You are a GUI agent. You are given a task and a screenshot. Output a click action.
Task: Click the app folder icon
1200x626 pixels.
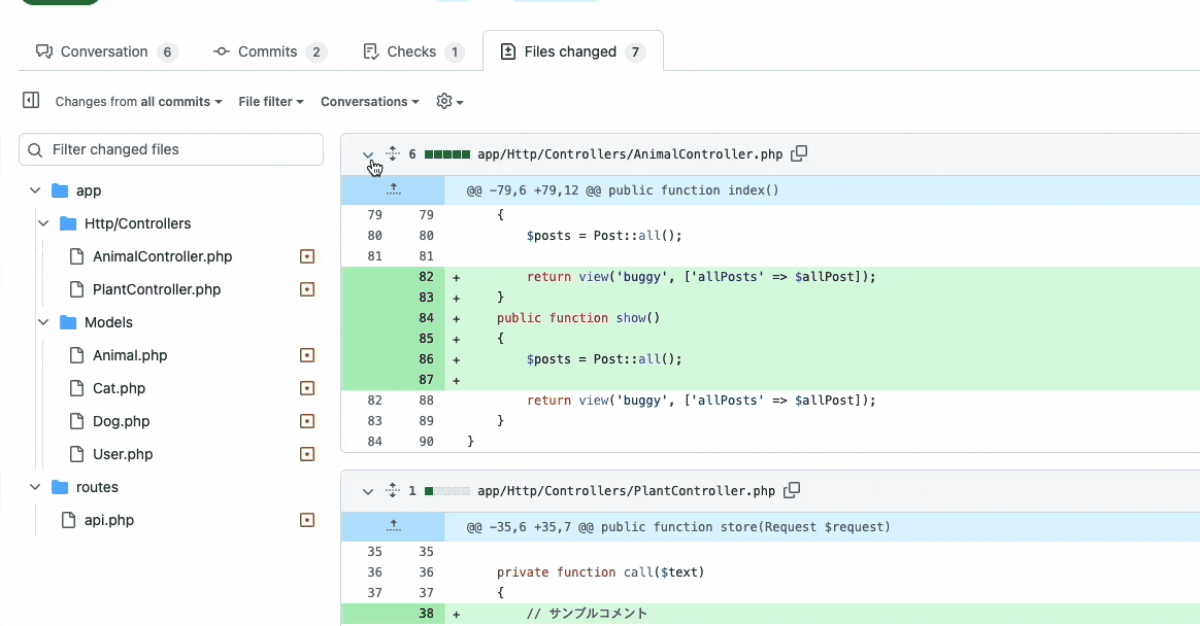[60, 191]
